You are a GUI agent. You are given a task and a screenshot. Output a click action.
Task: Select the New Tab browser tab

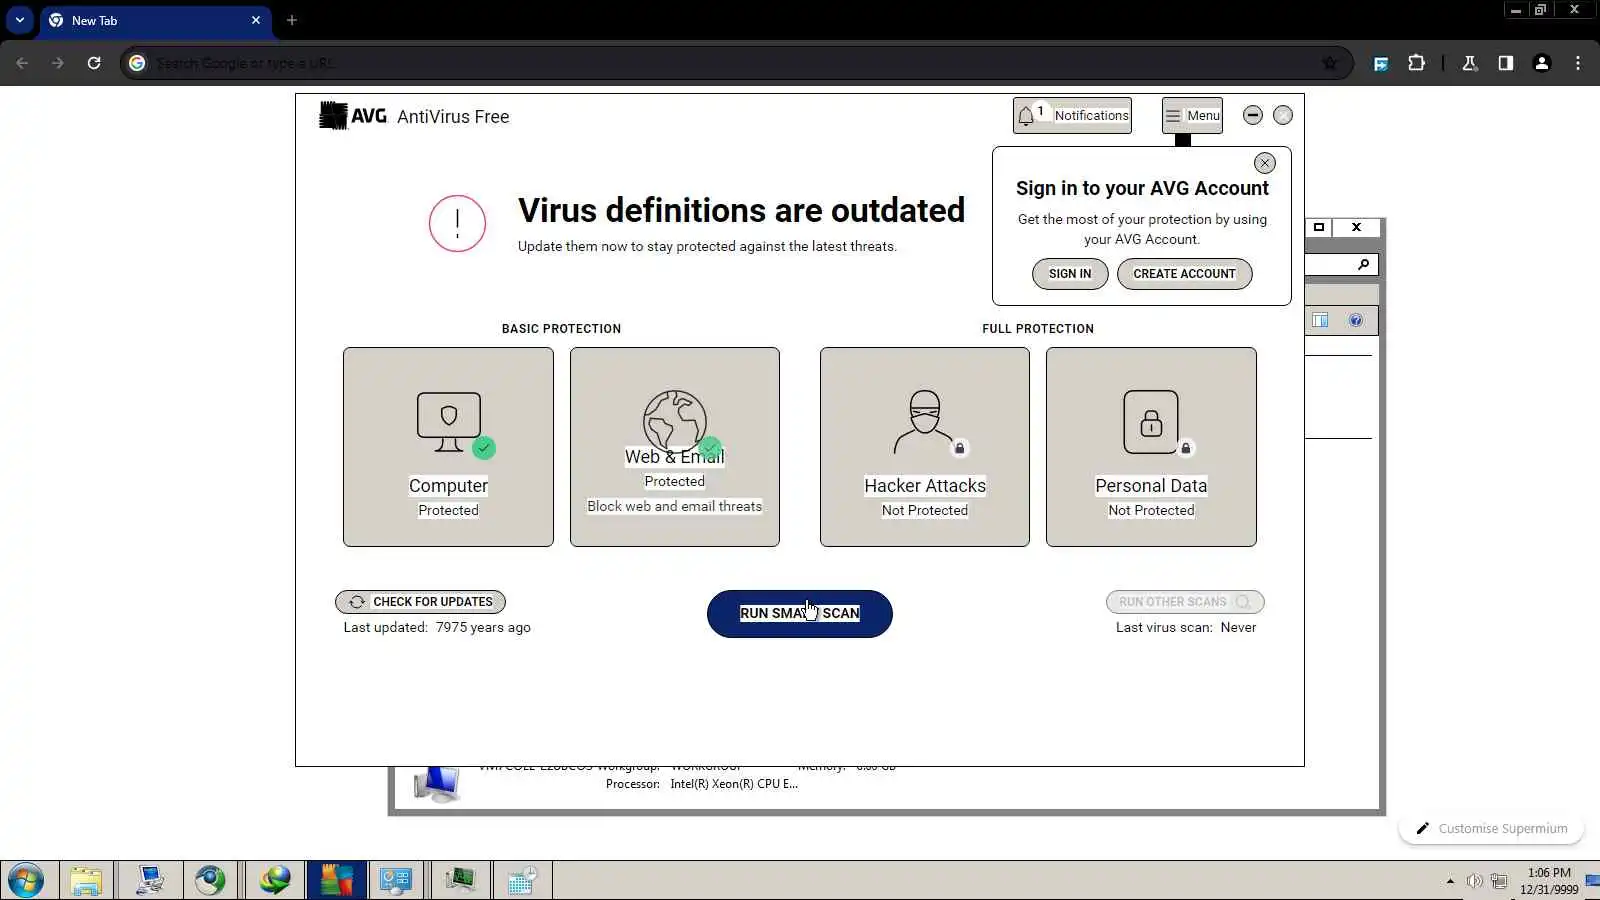[x=155, y=21]
